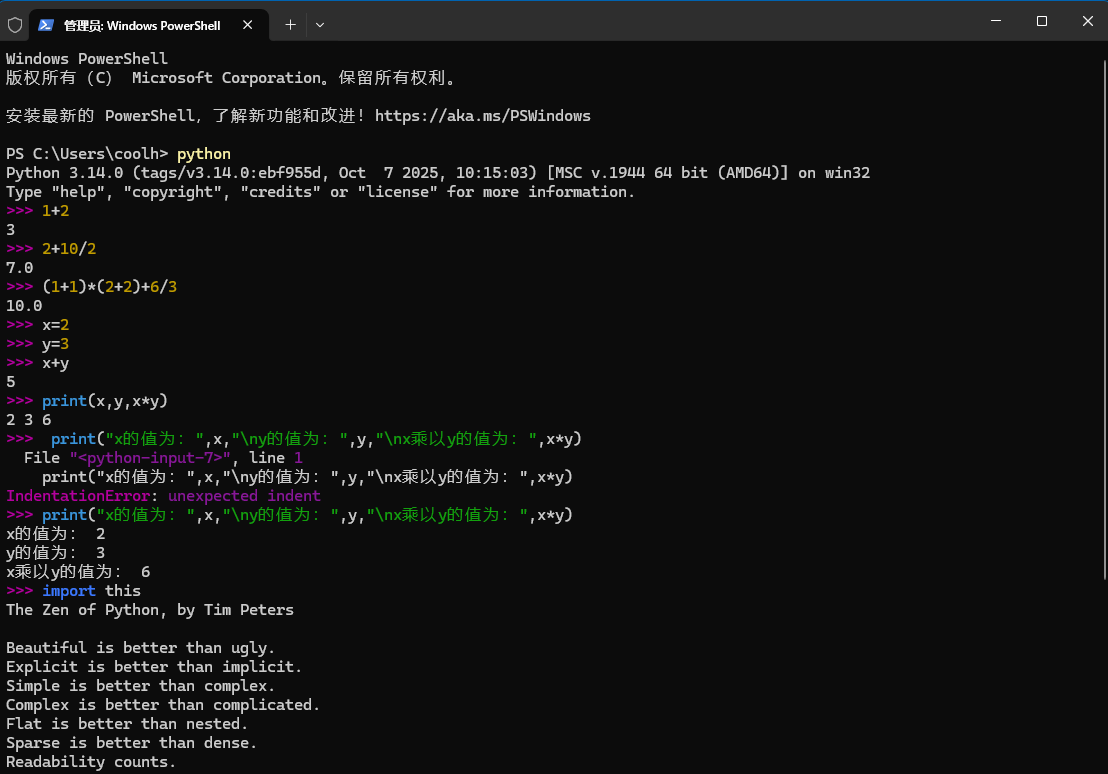
Task: Click the 'IndentationError: unexpected indent' message
Action: coord(163,496)
